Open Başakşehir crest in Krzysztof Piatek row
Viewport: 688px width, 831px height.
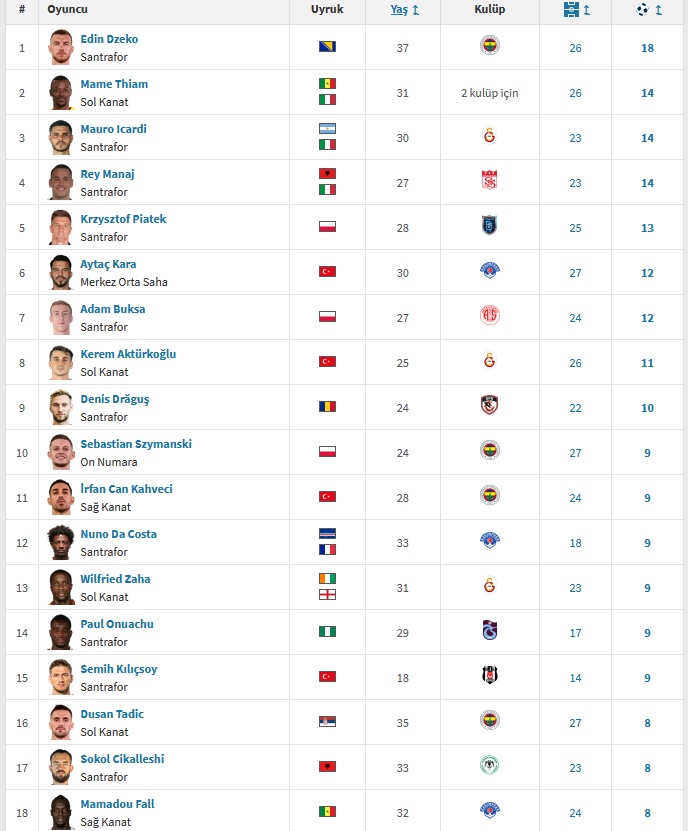pyautogui.click(x=490, y=225)
